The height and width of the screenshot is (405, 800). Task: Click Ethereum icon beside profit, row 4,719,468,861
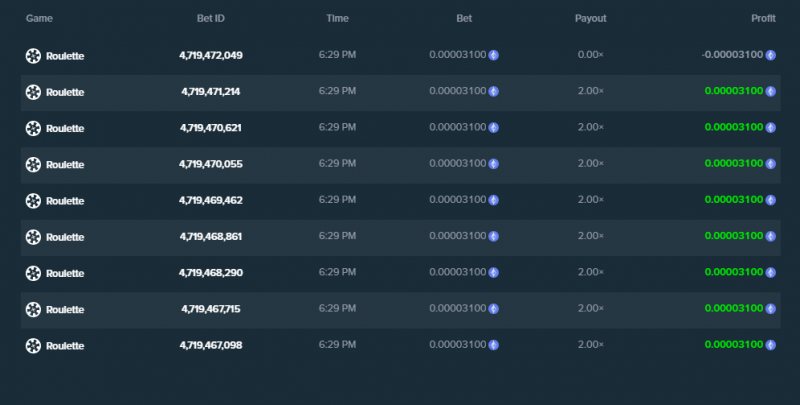770,236
